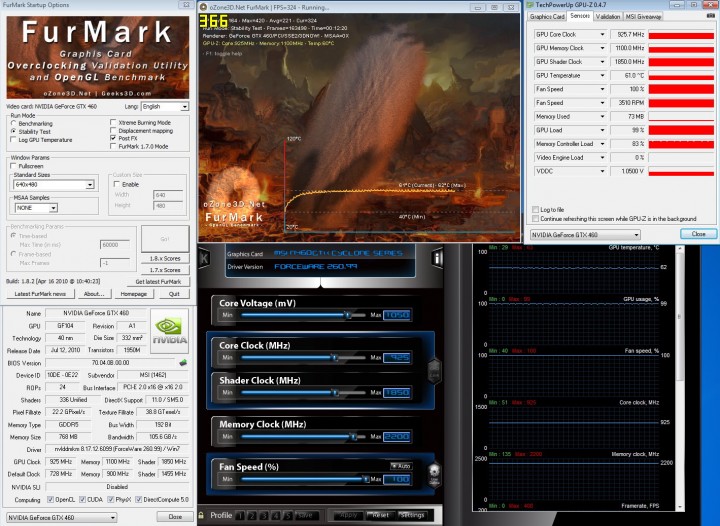Viewport: 720px width, 526px height.
Task: Click the 1.7.x Scores button
Action: [165, 270]
